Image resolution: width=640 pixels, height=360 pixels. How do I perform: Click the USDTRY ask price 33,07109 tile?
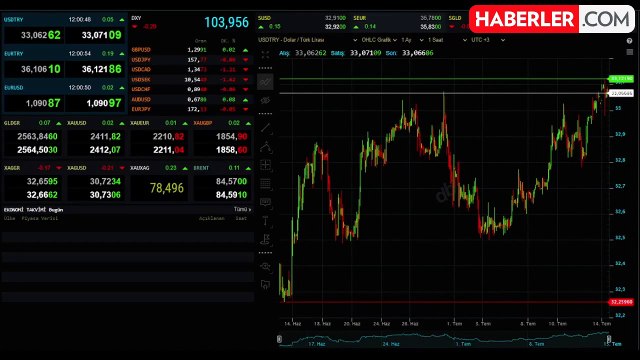[96, 35]
